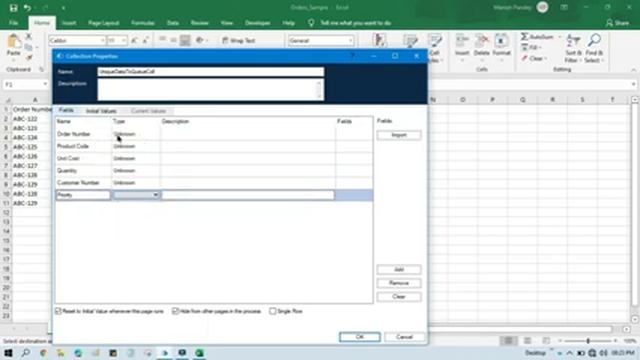Click Normal view icon in status bar
The height and width of the screenshot is (360, 640).
[509, 340]
